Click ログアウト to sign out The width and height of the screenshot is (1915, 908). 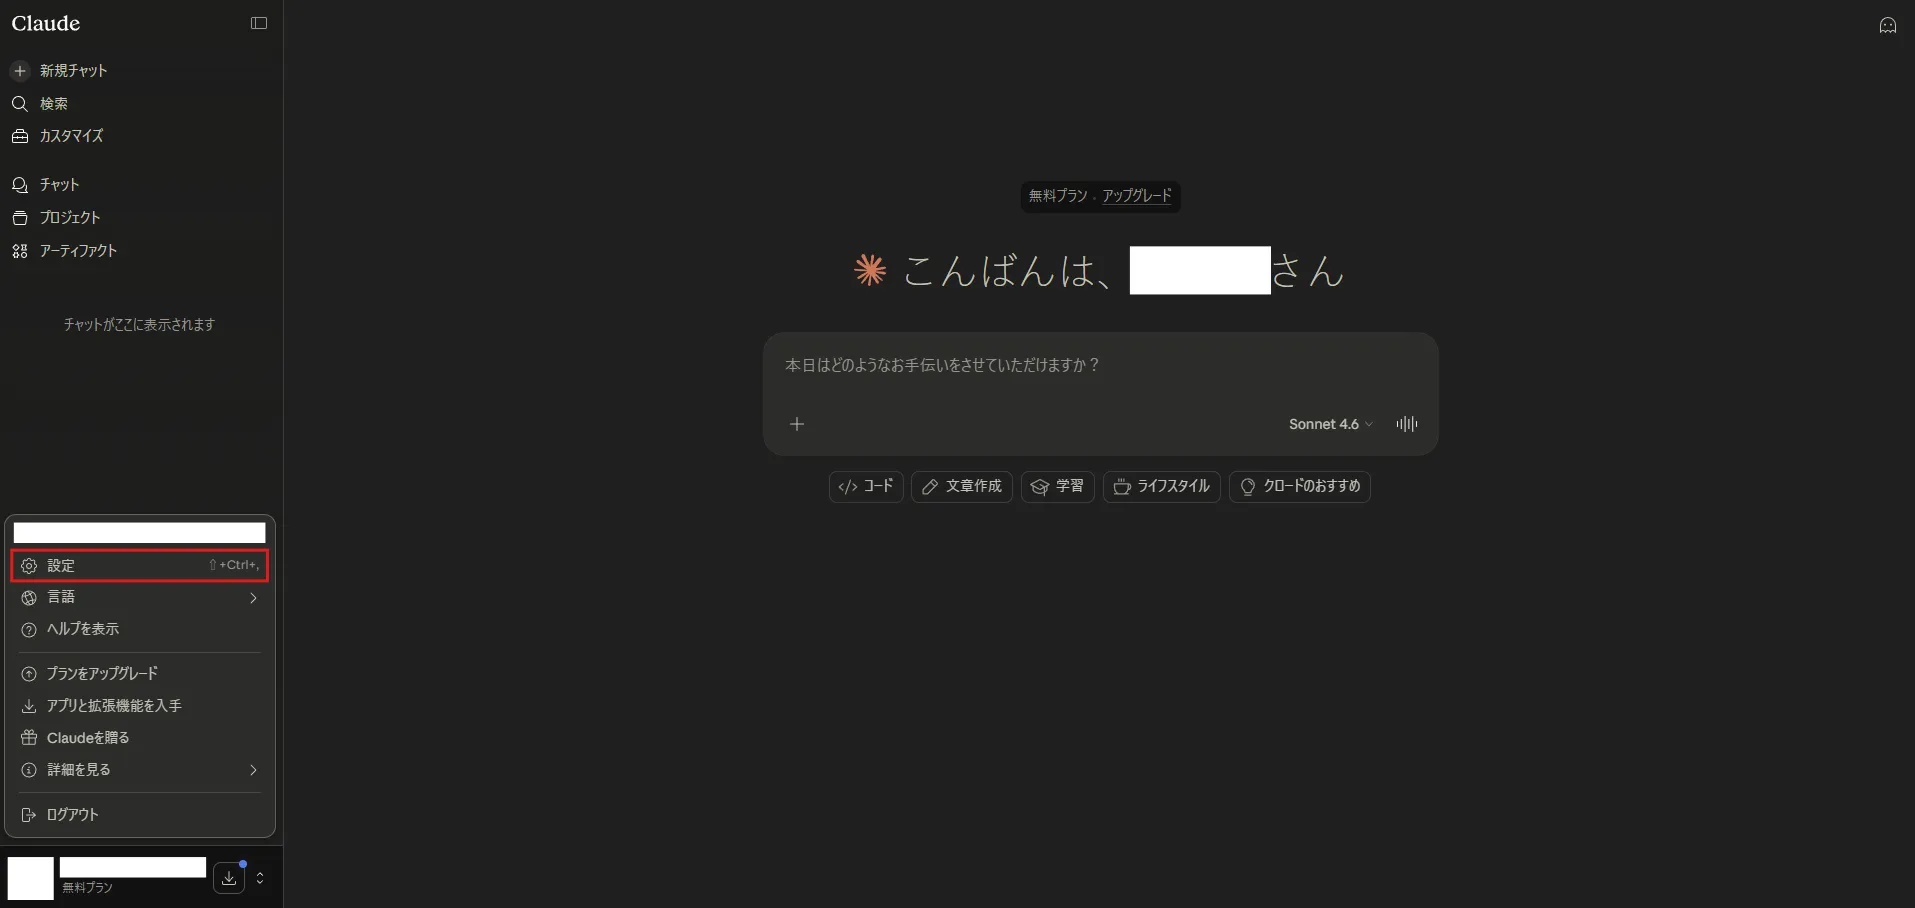tap(140, 815)
